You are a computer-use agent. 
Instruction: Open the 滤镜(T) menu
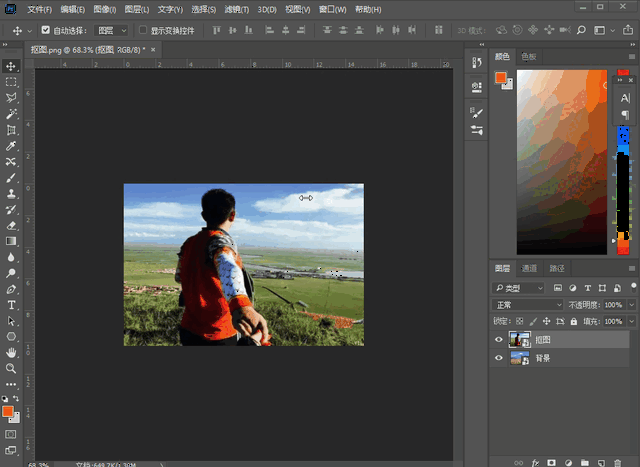click(237, 9)
